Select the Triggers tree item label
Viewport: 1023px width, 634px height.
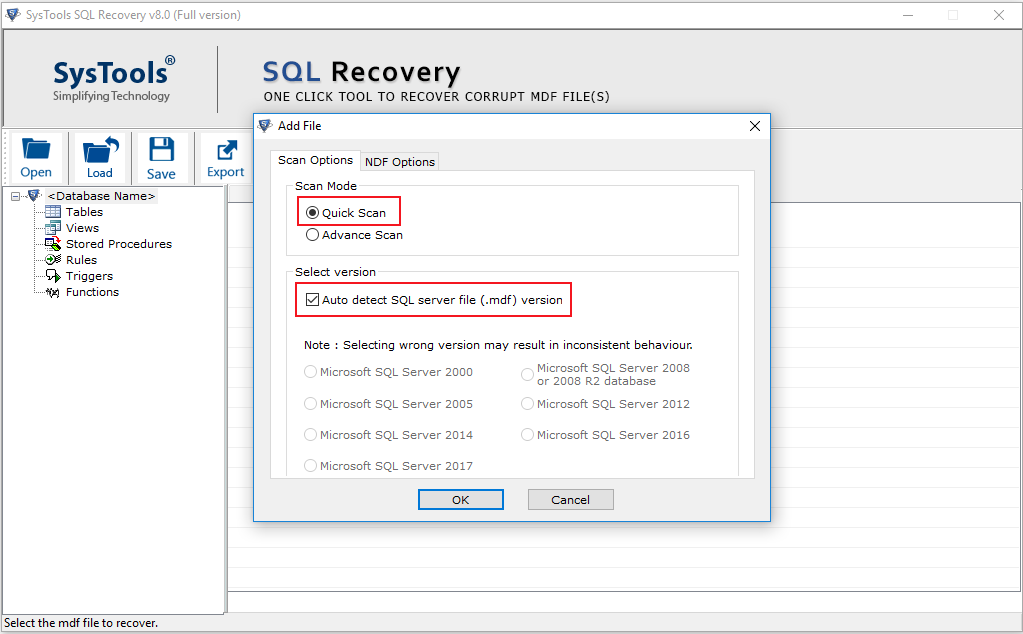89,276
